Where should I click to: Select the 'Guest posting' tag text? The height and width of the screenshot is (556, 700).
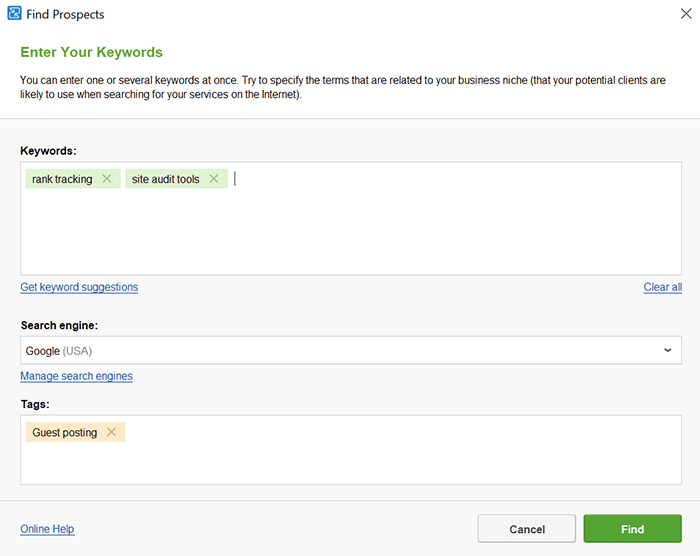(x=65, y=432)
